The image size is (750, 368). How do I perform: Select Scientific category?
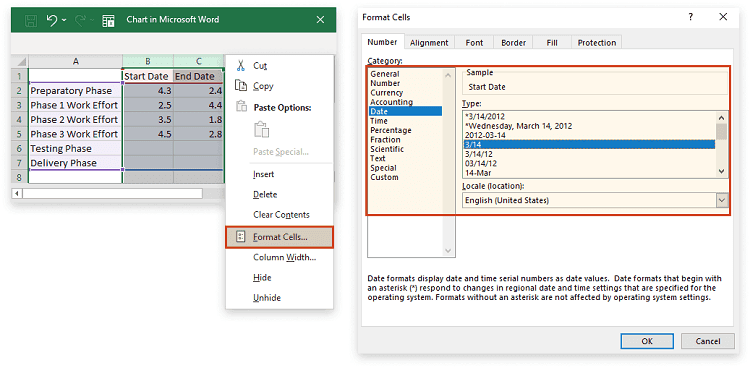click(387, 149)
